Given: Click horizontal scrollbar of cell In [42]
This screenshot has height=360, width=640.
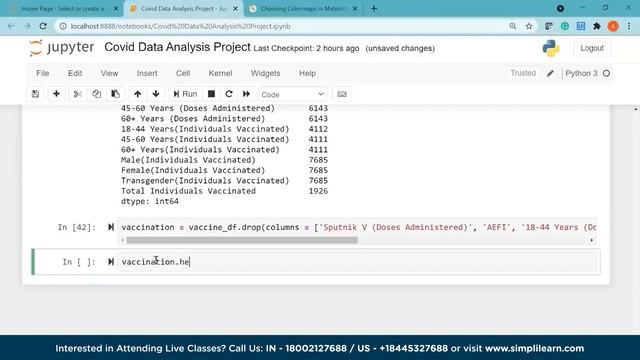Looking at the screenshot, I should (x=242, y=240).
